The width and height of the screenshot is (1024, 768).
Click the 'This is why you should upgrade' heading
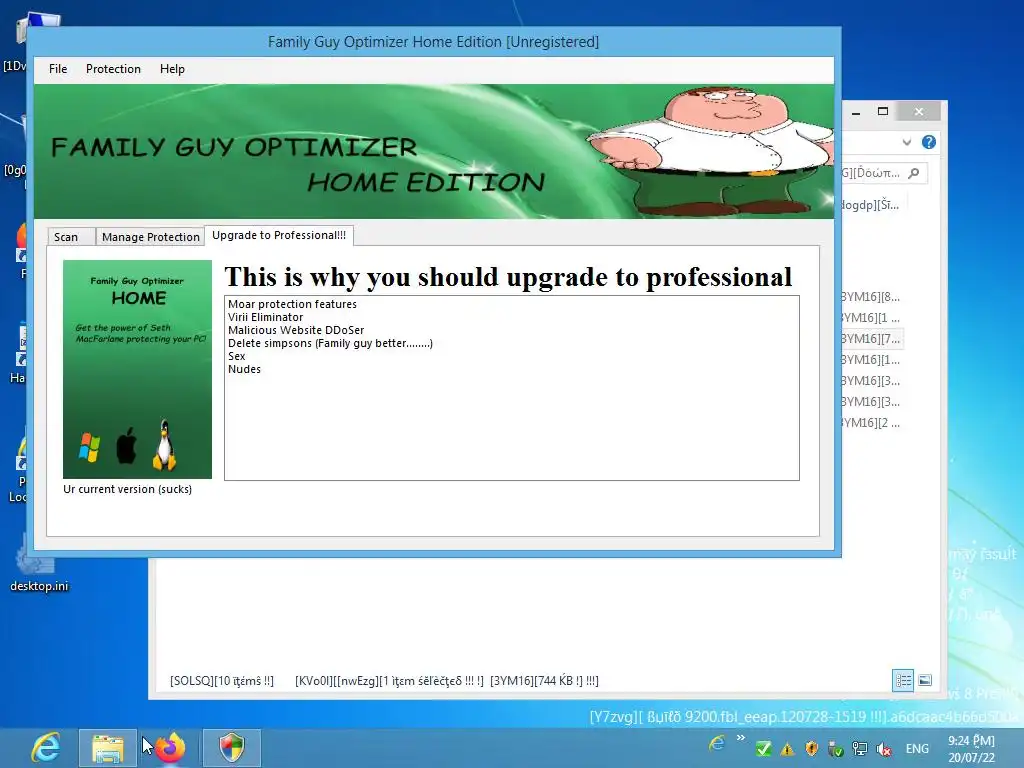508,277
